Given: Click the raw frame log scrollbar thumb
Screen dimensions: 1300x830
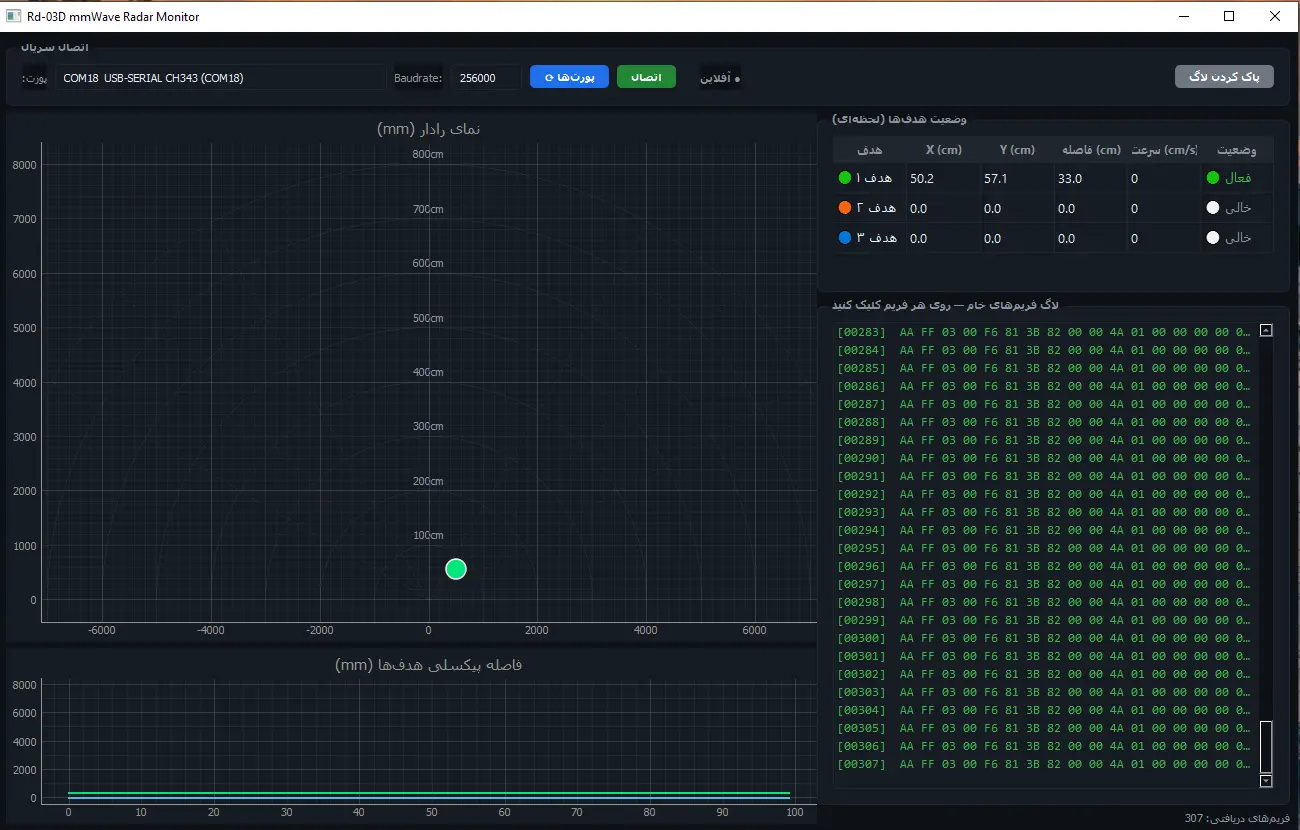Looking at the screenshot, I should [x=1266, y=746].
